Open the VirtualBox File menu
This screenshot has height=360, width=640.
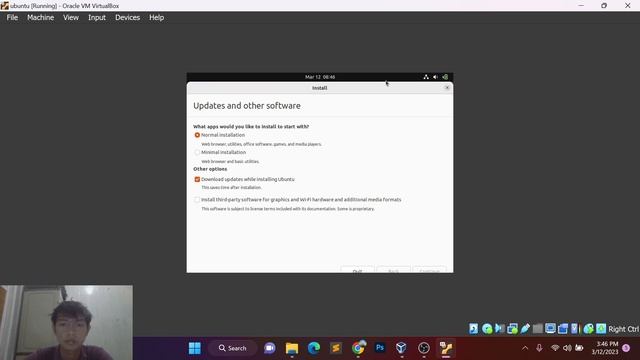[12, 18]
